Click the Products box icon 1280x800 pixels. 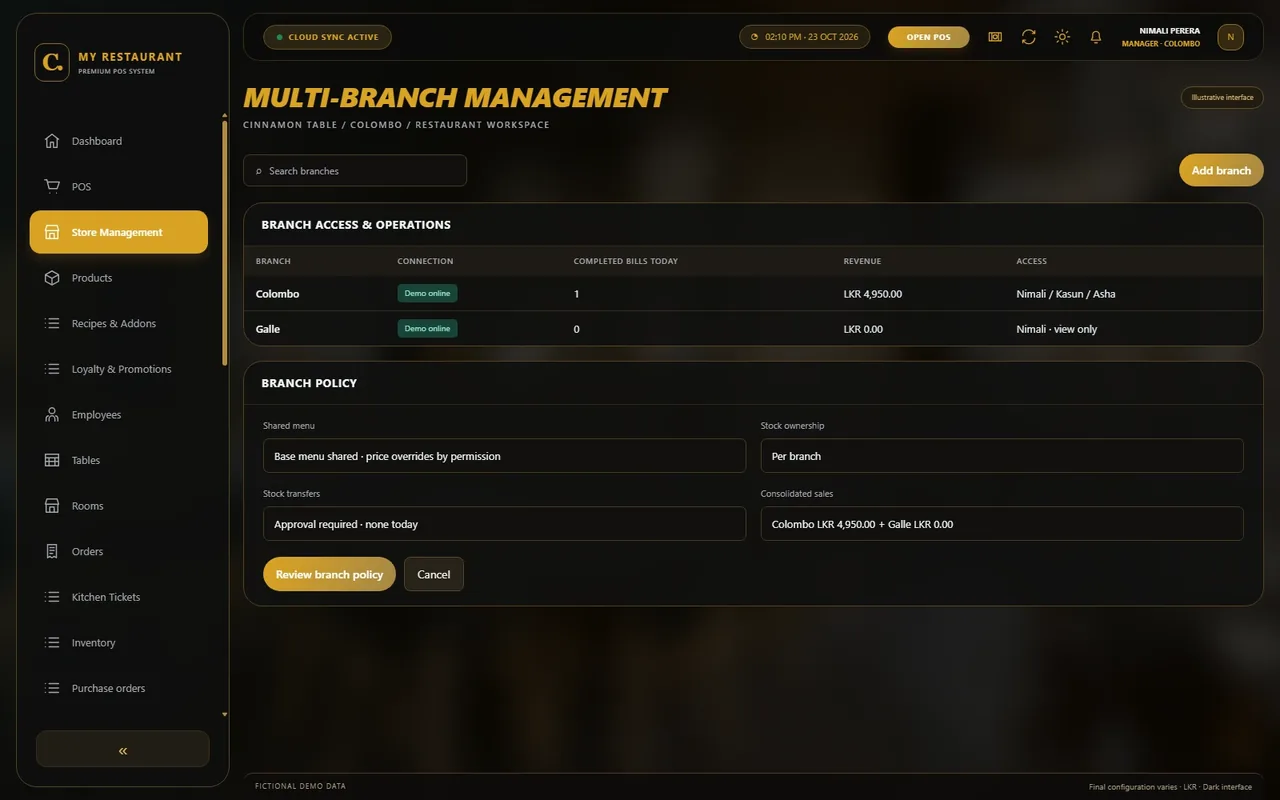[x=52, y=278]
